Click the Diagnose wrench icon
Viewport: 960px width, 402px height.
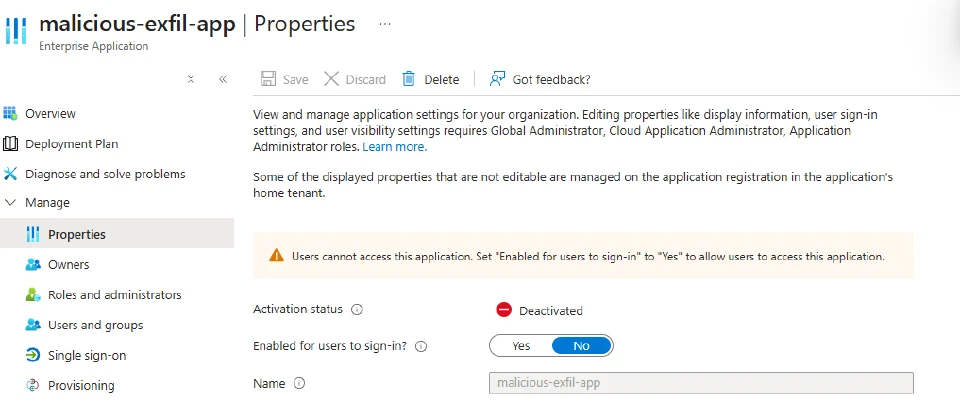coord(10,174)
